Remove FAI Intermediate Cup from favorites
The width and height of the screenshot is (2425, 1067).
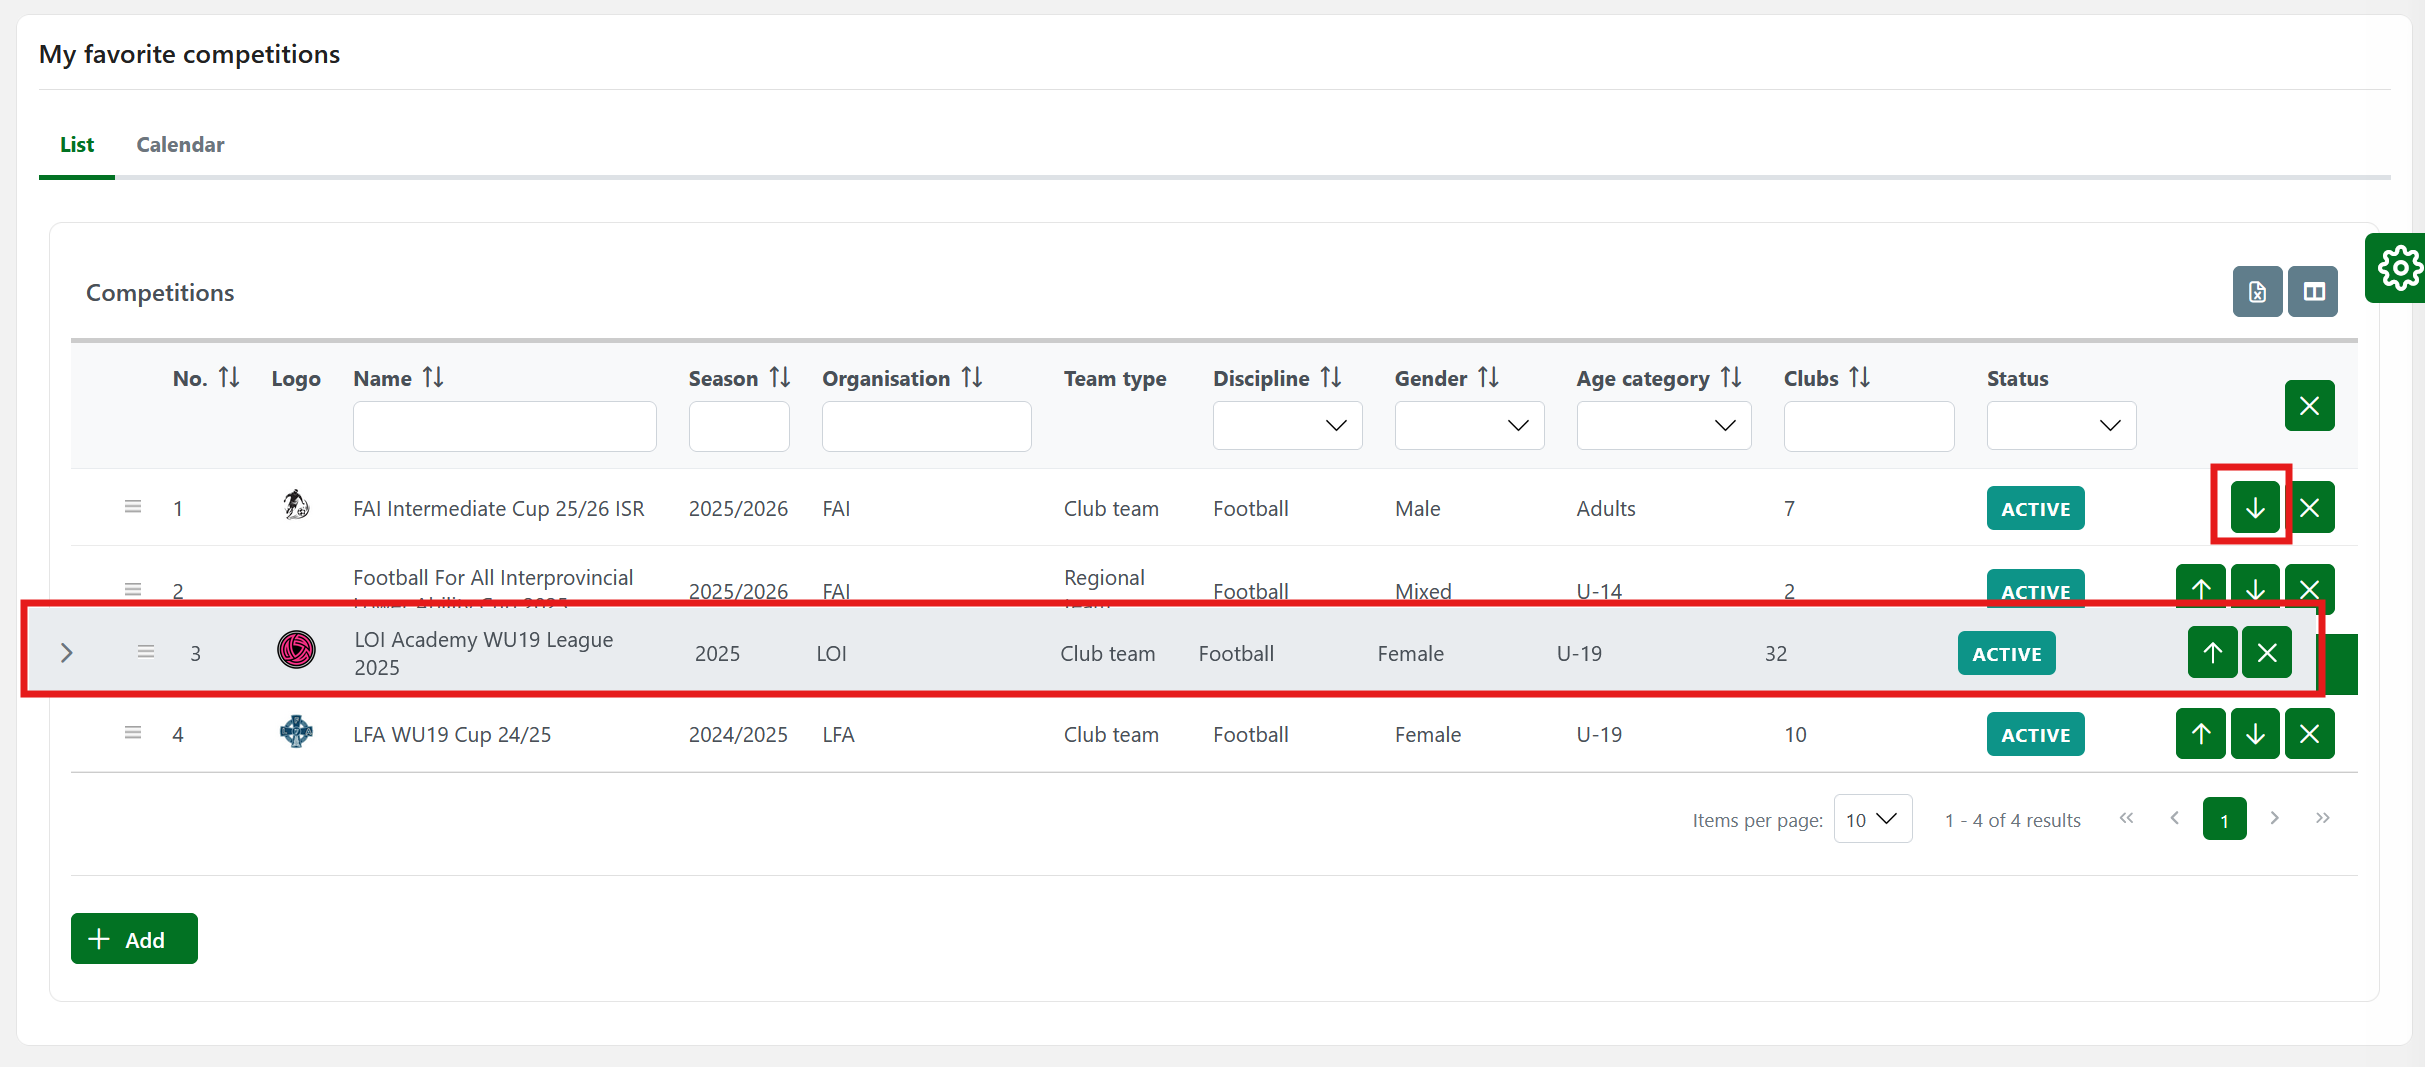pos(2309,508)
